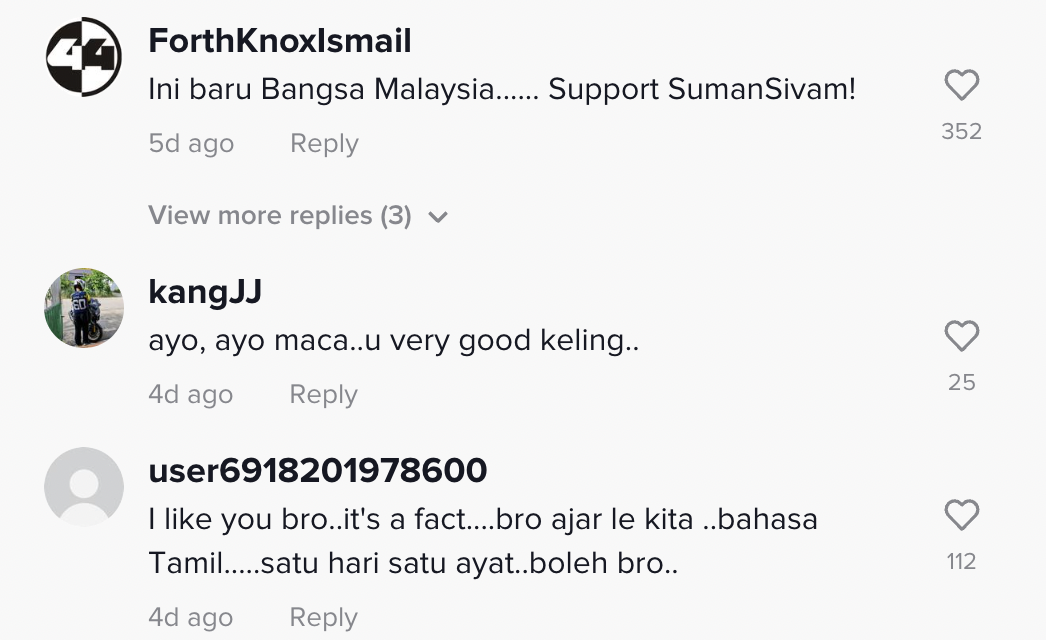Open kangJJ's motorcycle profile photo
Viewport: 1046px width, 640px height.
coord(84,308)
